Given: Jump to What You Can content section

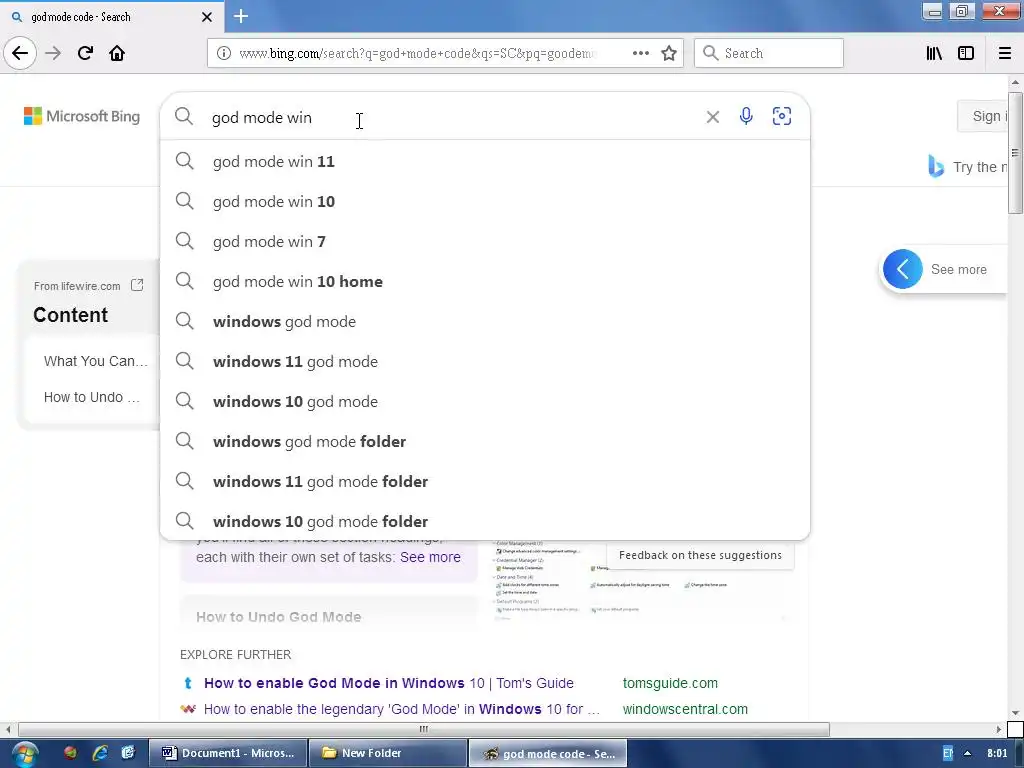Looking at the screenshot, I should (x=95, y=361).
